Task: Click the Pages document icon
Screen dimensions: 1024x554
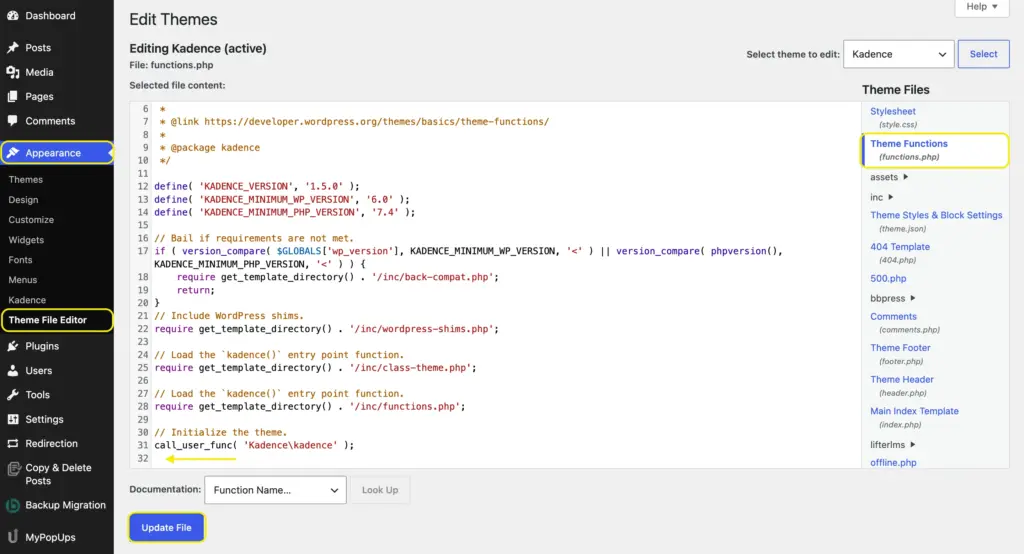Action: (x=12, y=97)
